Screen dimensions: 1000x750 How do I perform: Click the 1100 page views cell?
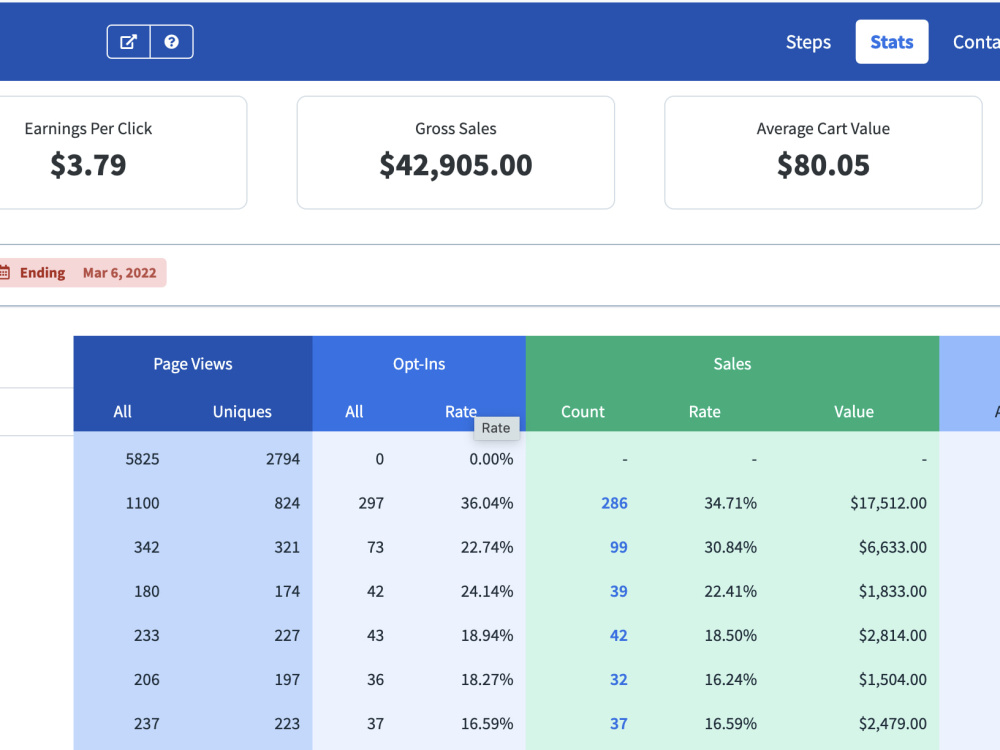142,503
